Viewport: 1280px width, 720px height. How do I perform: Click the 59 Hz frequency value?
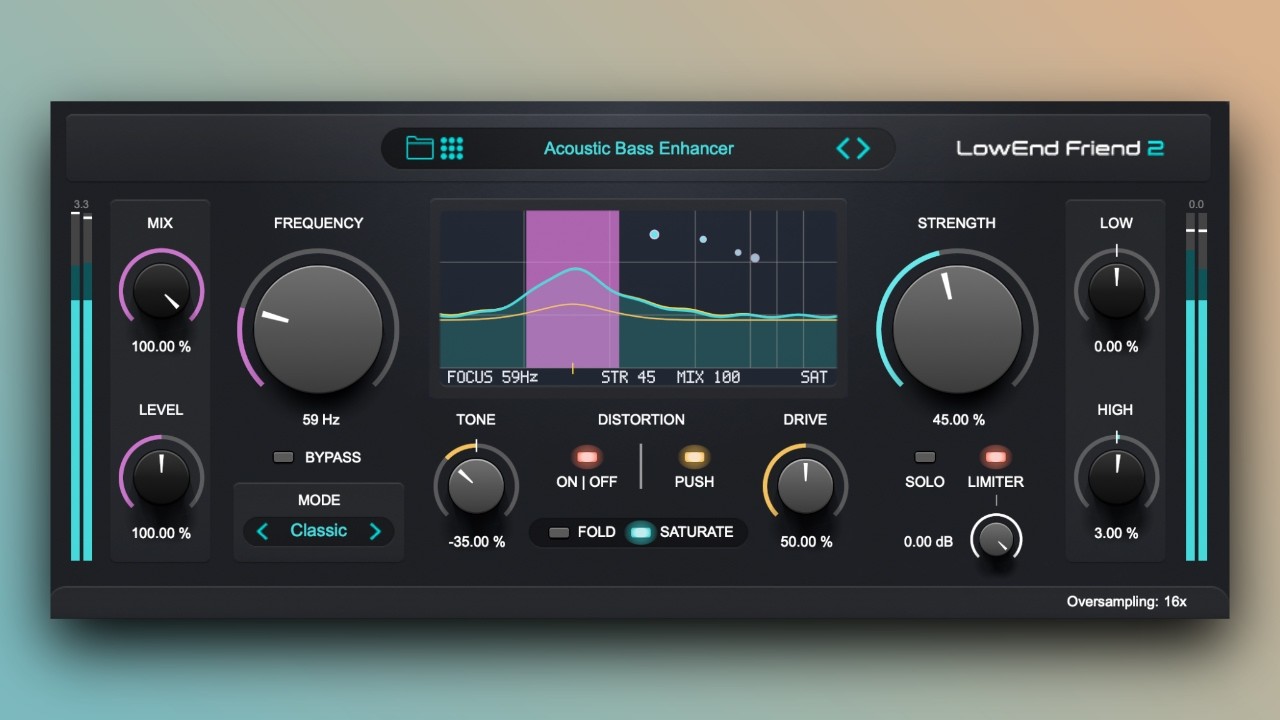tap(321, 420)
